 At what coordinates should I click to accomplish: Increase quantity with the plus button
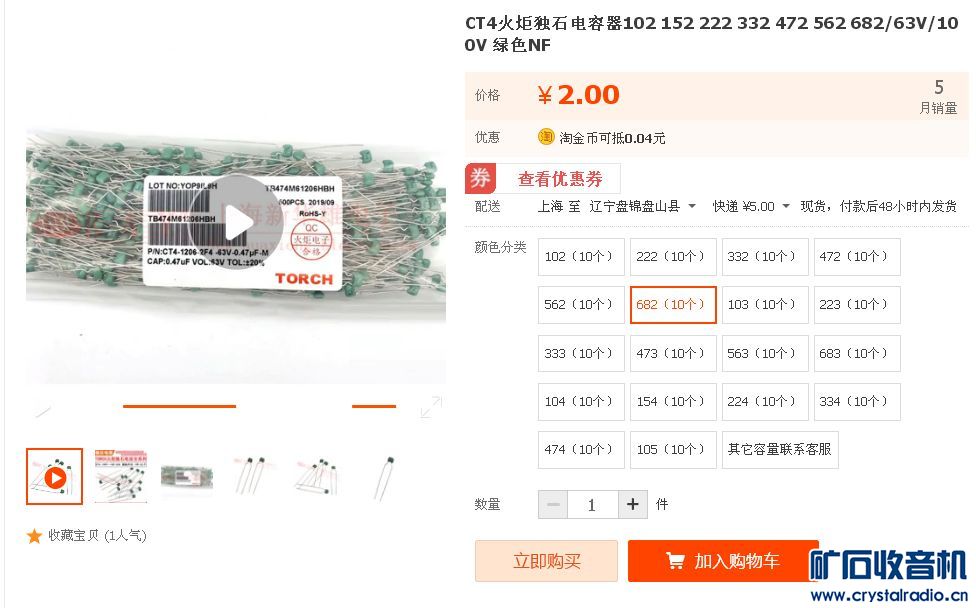tap(632, 504)
